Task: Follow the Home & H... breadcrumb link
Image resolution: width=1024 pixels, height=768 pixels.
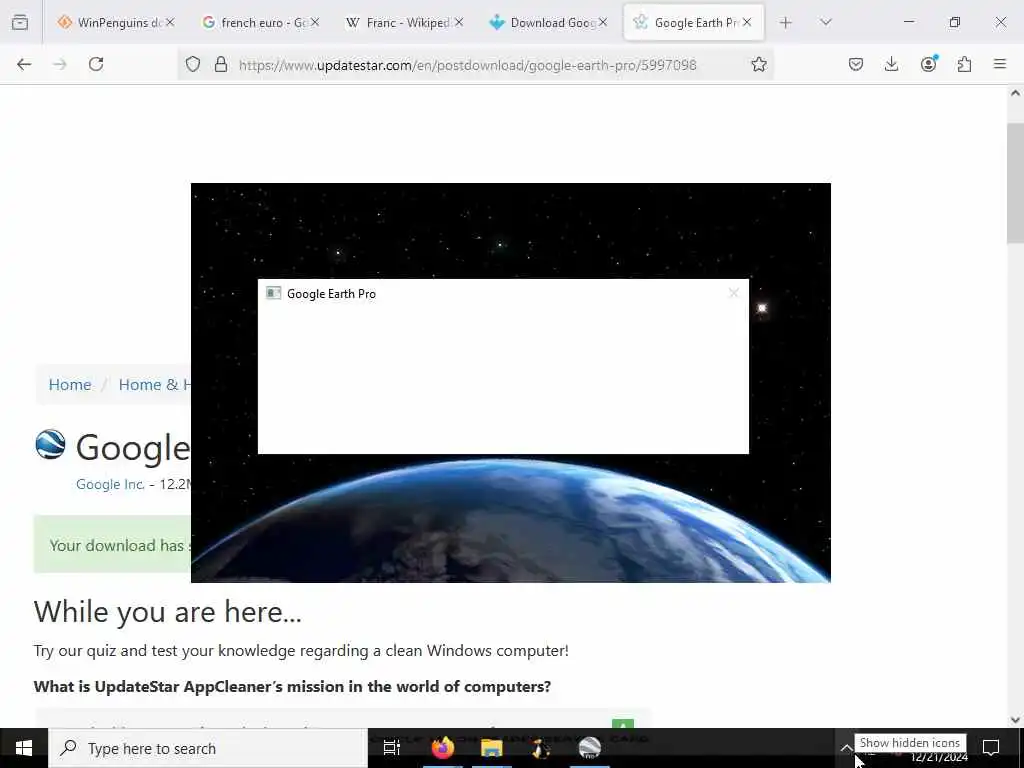Action: [154, 385]
